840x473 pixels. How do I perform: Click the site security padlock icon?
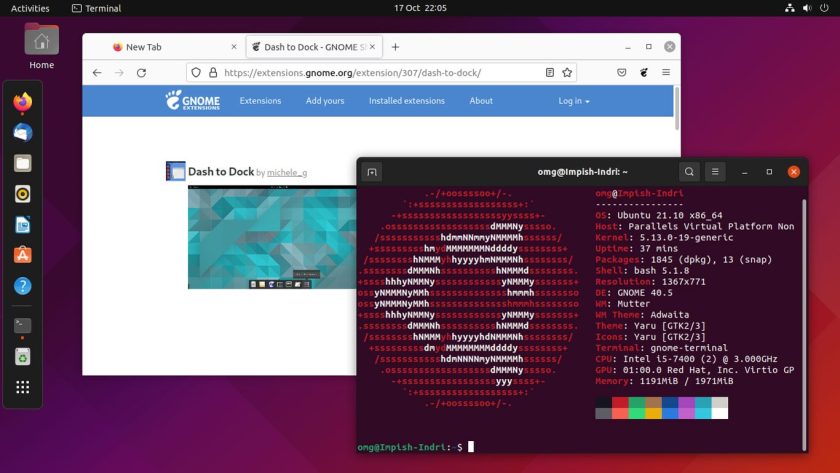213,73
